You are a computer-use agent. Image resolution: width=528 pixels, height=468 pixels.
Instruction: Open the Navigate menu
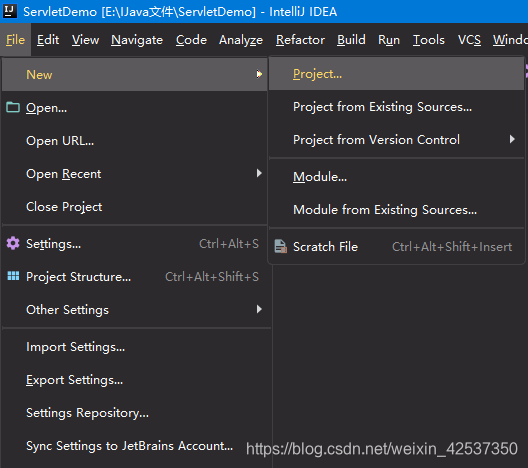pyautogui.click(x=137, y=40)
